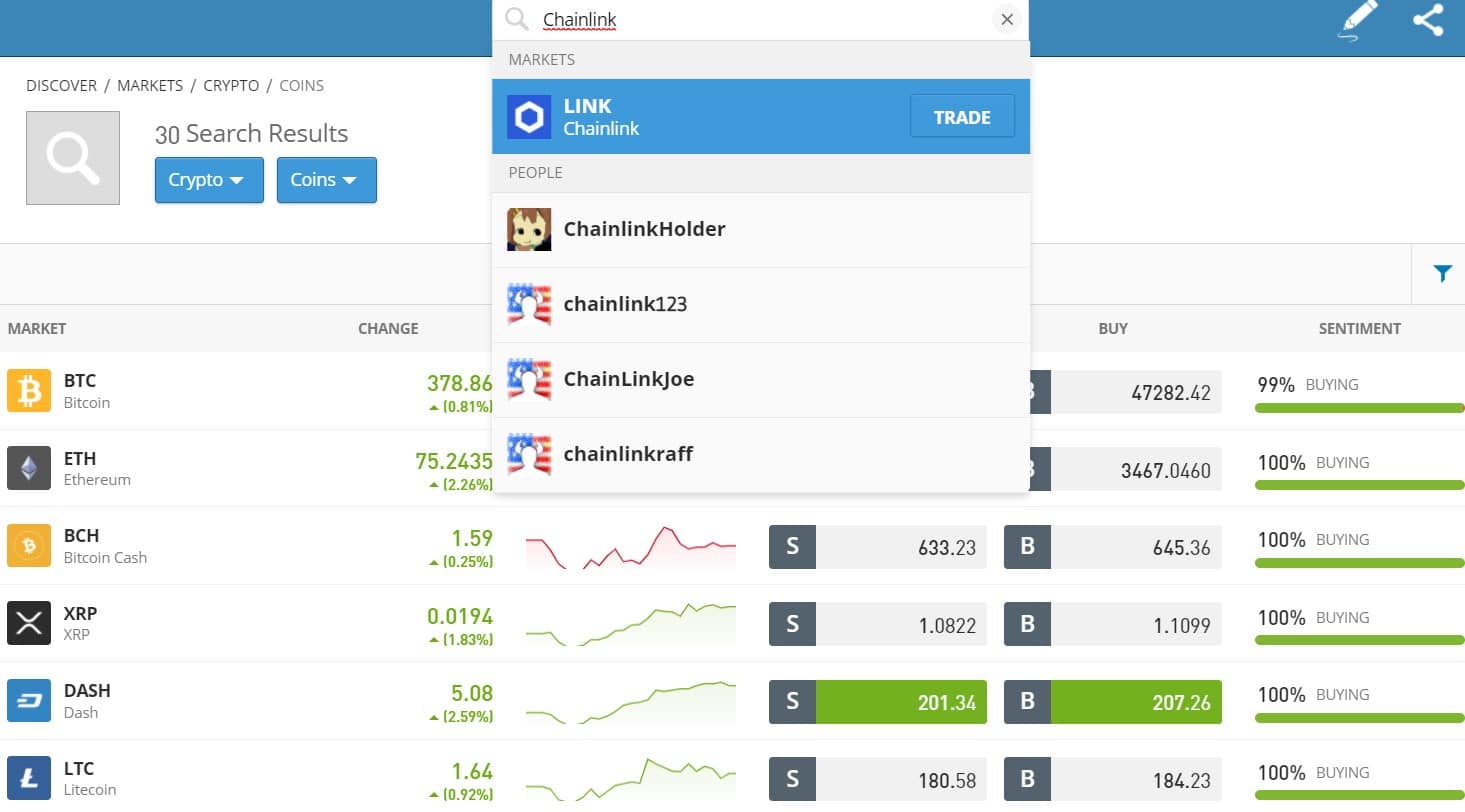Clear the Chainlink search text
1465x812 pixels.
coord(1007,20)
